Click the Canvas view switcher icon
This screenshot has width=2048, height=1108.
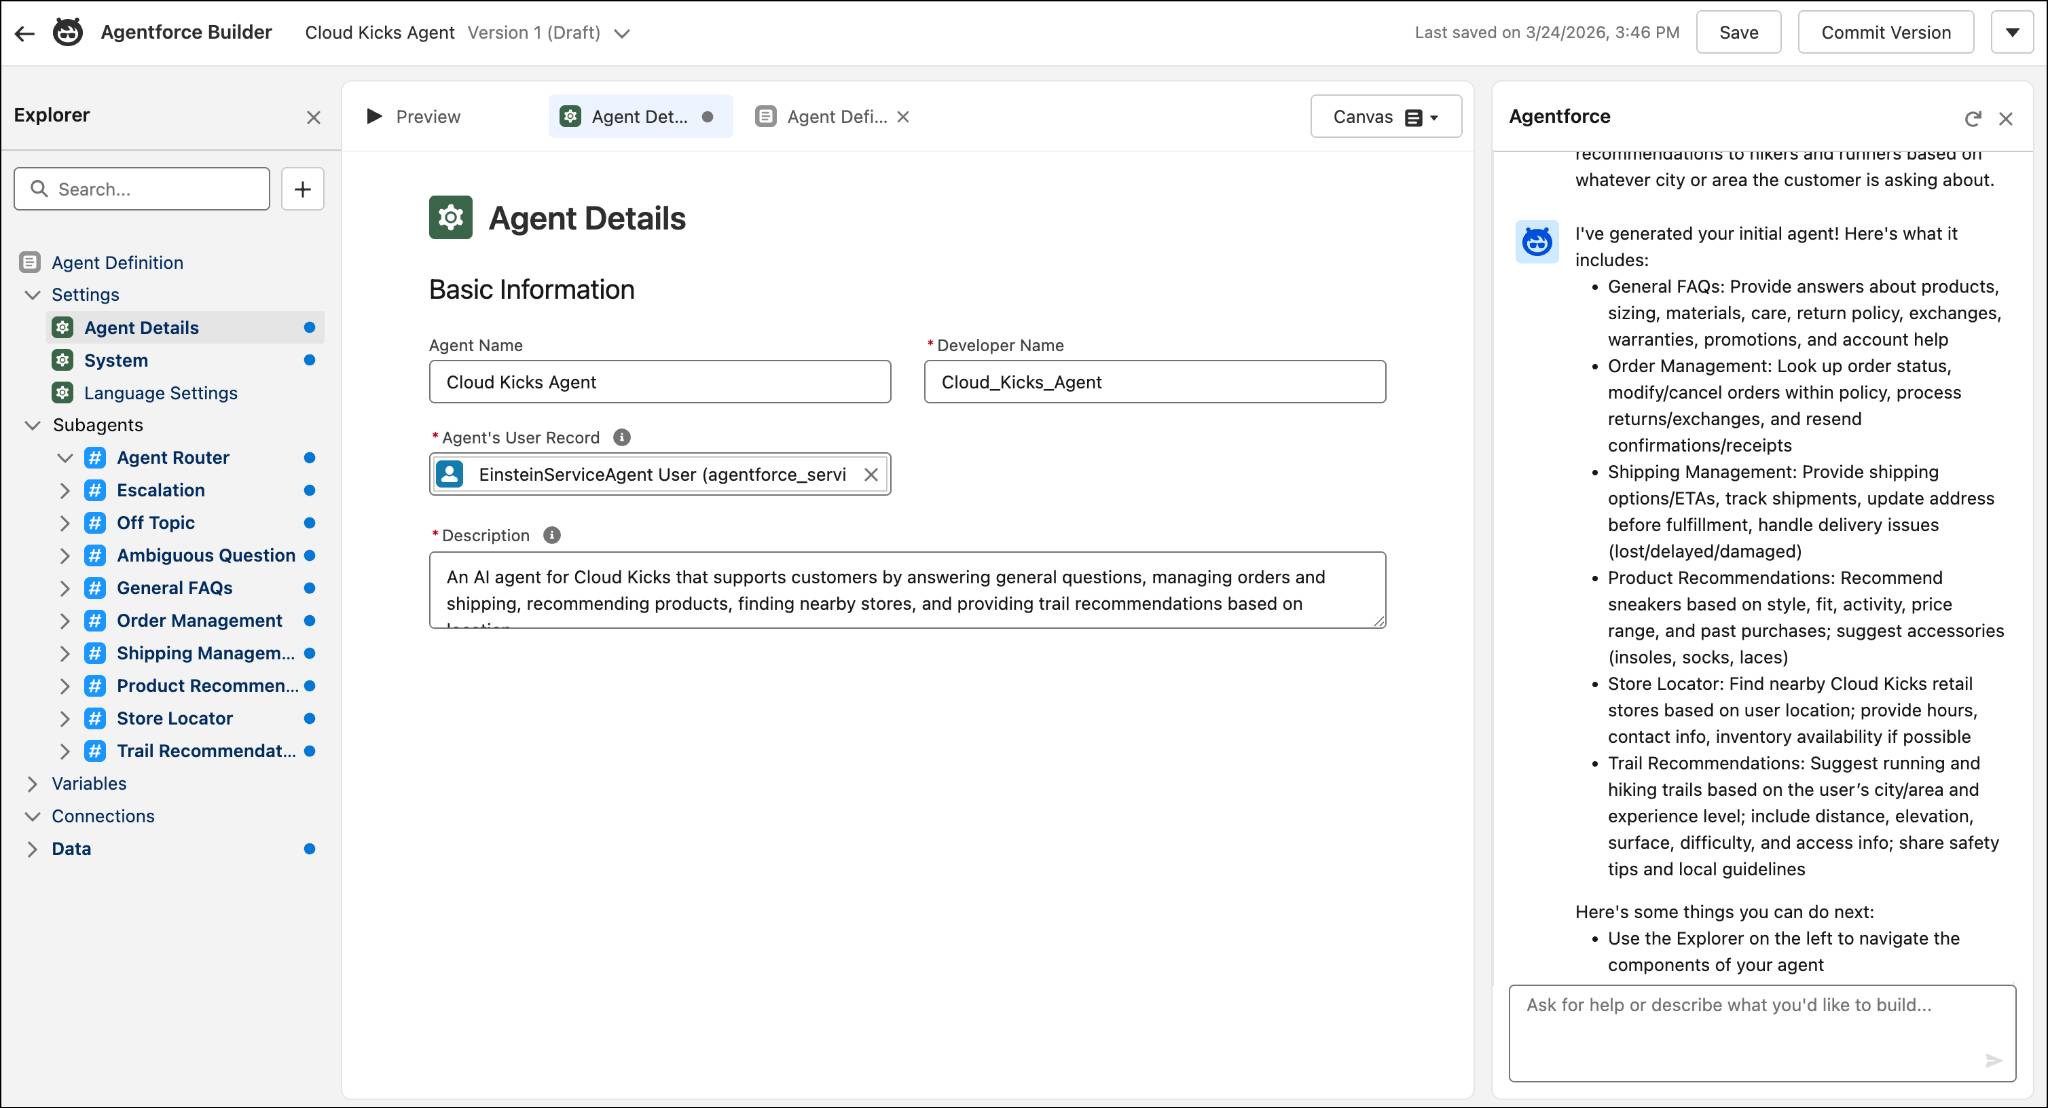tap(1413, 116)
